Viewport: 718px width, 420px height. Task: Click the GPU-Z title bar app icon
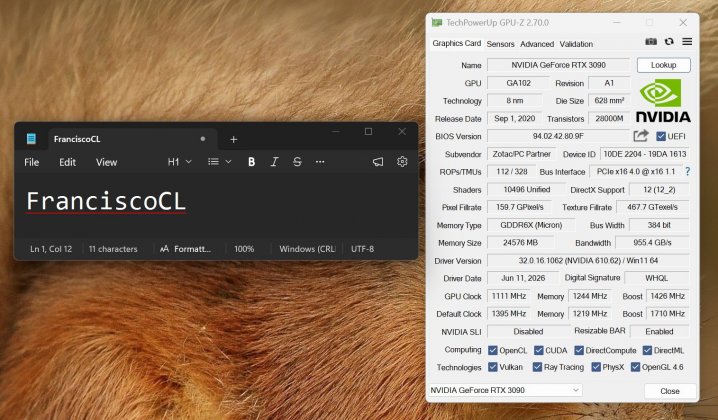(x=437, y=22)
